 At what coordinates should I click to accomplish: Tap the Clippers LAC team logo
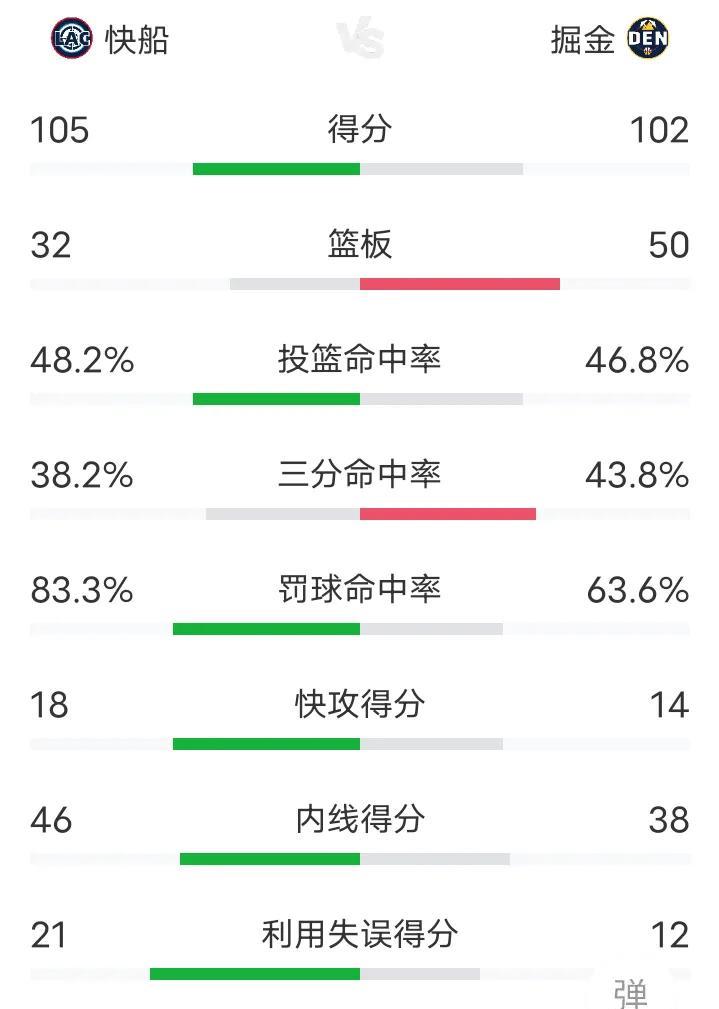point(71,39)
